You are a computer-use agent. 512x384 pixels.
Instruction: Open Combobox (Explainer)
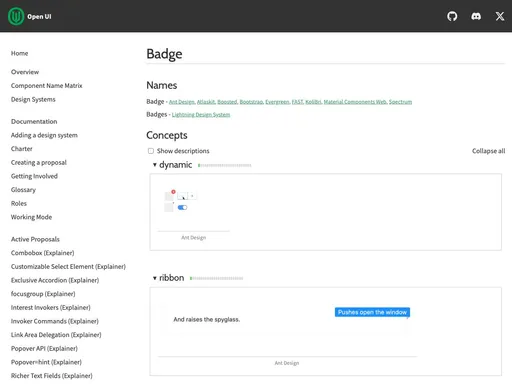(42, 253)
